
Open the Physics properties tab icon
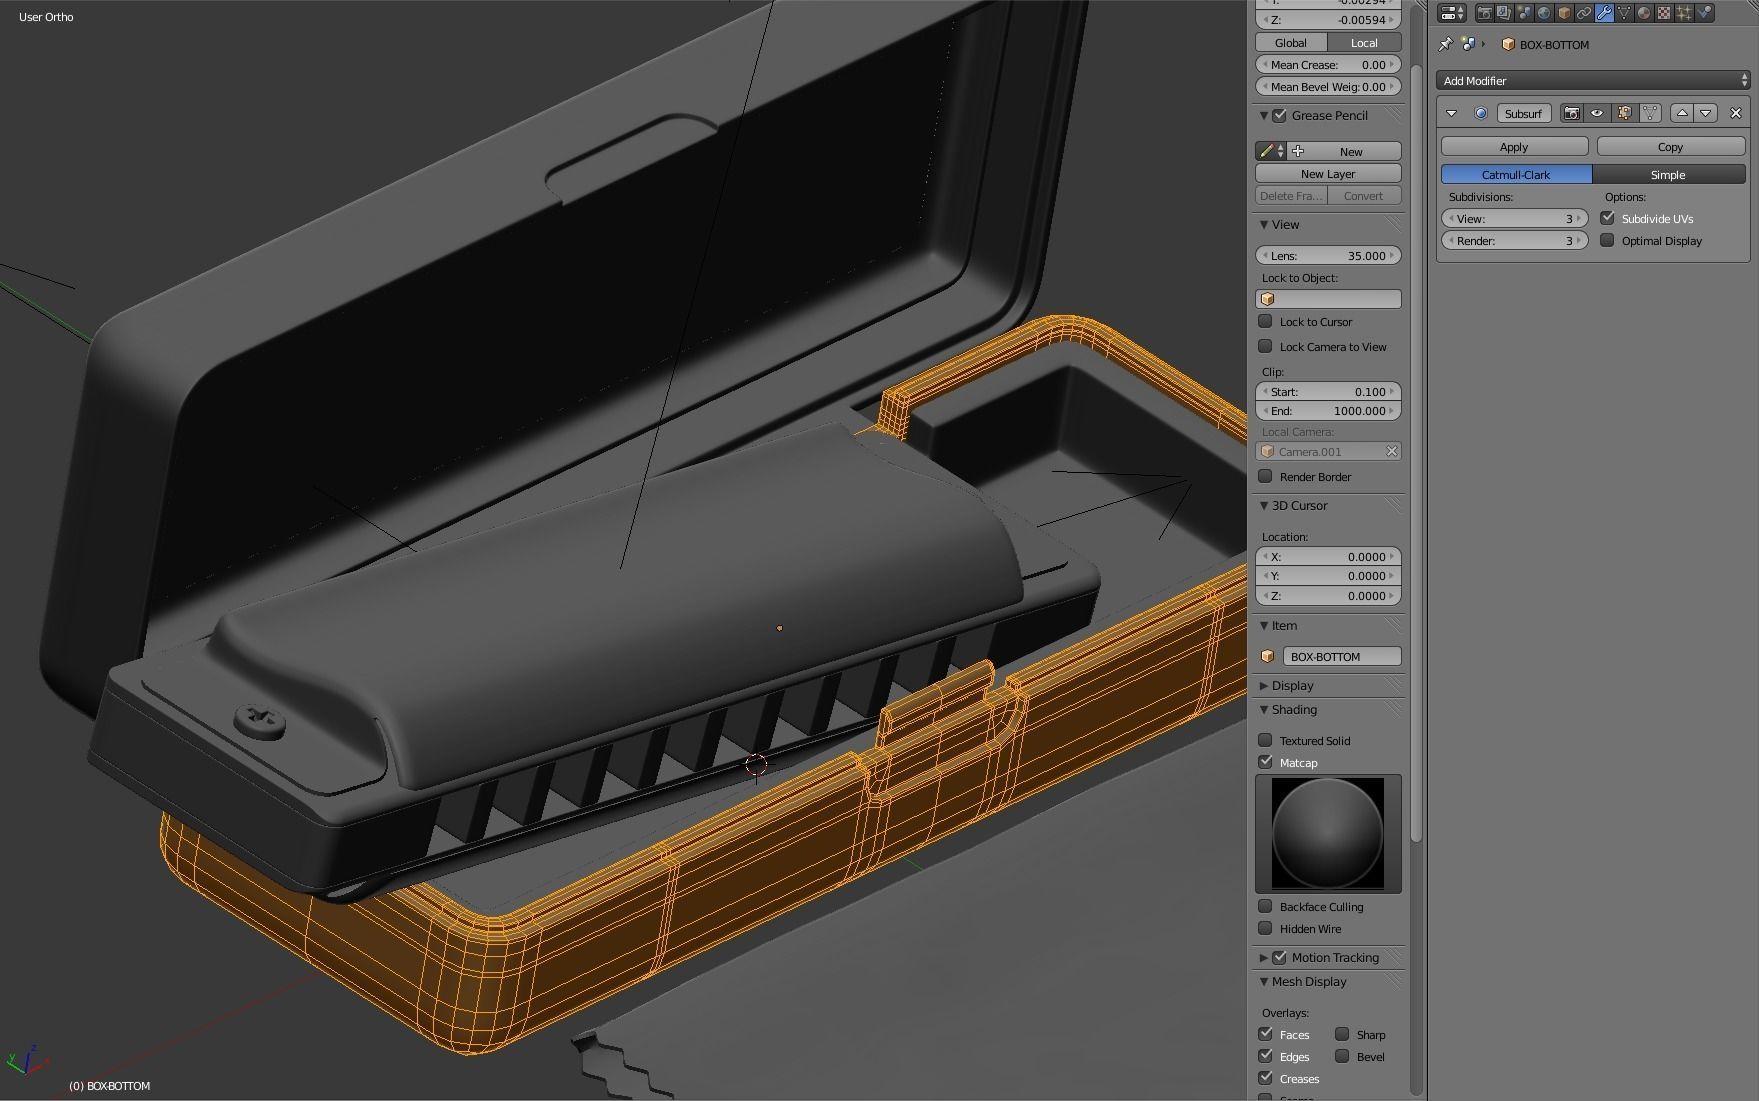click(x=1704, y=13)
